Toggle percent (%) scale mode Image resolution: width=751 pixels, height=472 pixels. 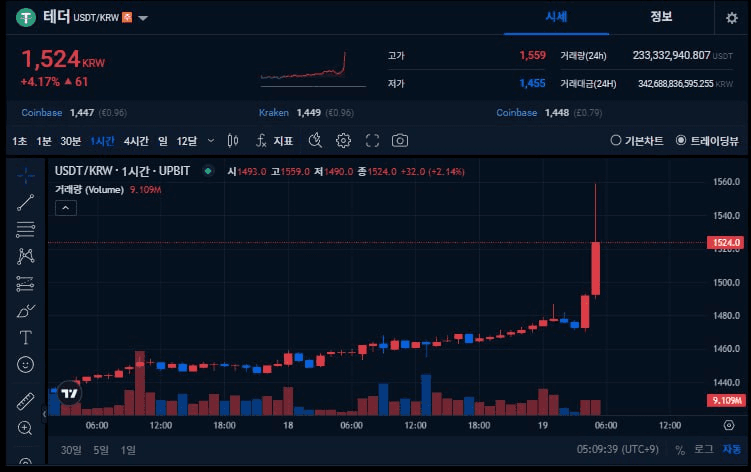coord(680,449)
